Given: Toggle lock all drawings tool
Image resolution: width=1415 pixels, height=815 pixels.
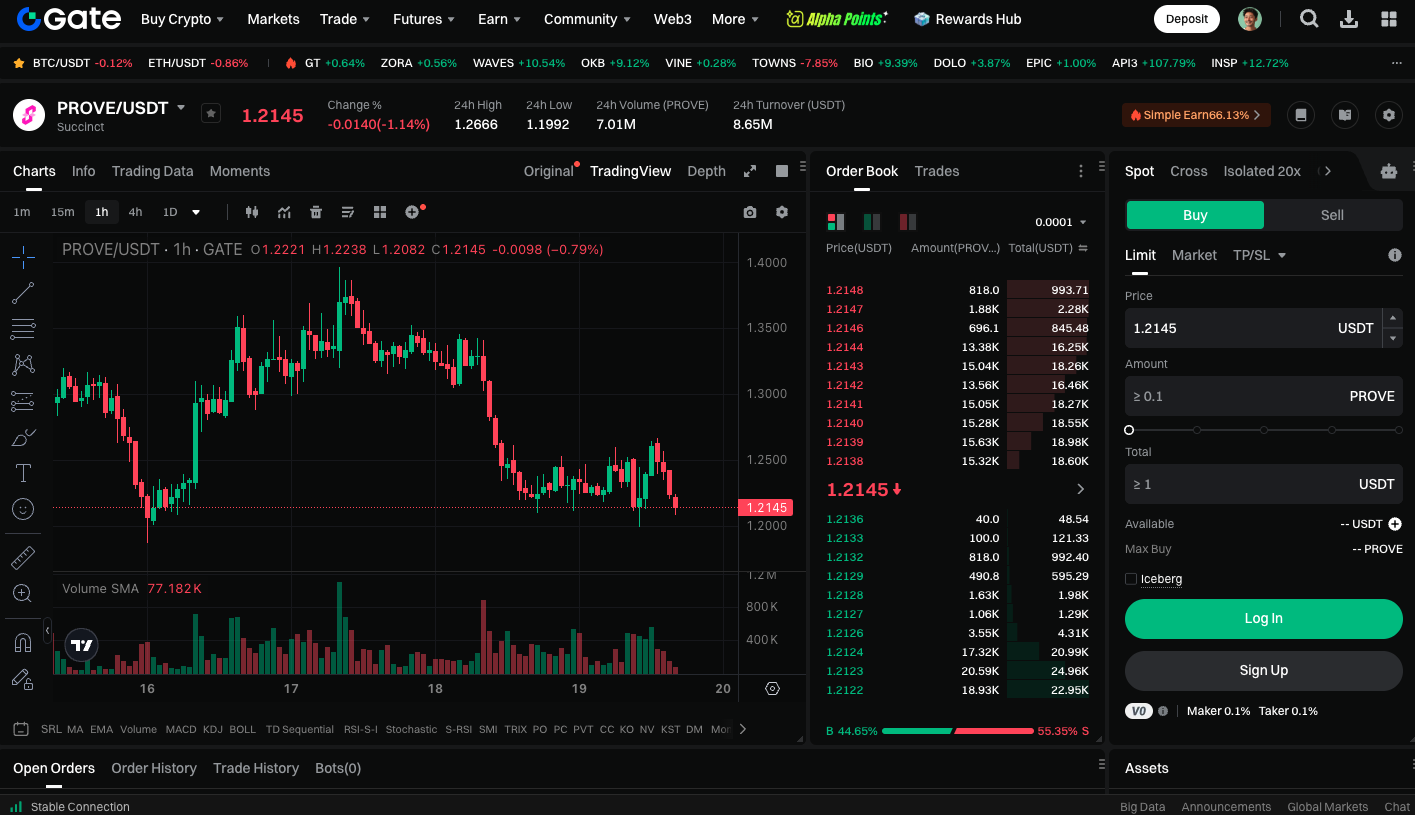Looking at the screenshot, I should pos(23,679).
